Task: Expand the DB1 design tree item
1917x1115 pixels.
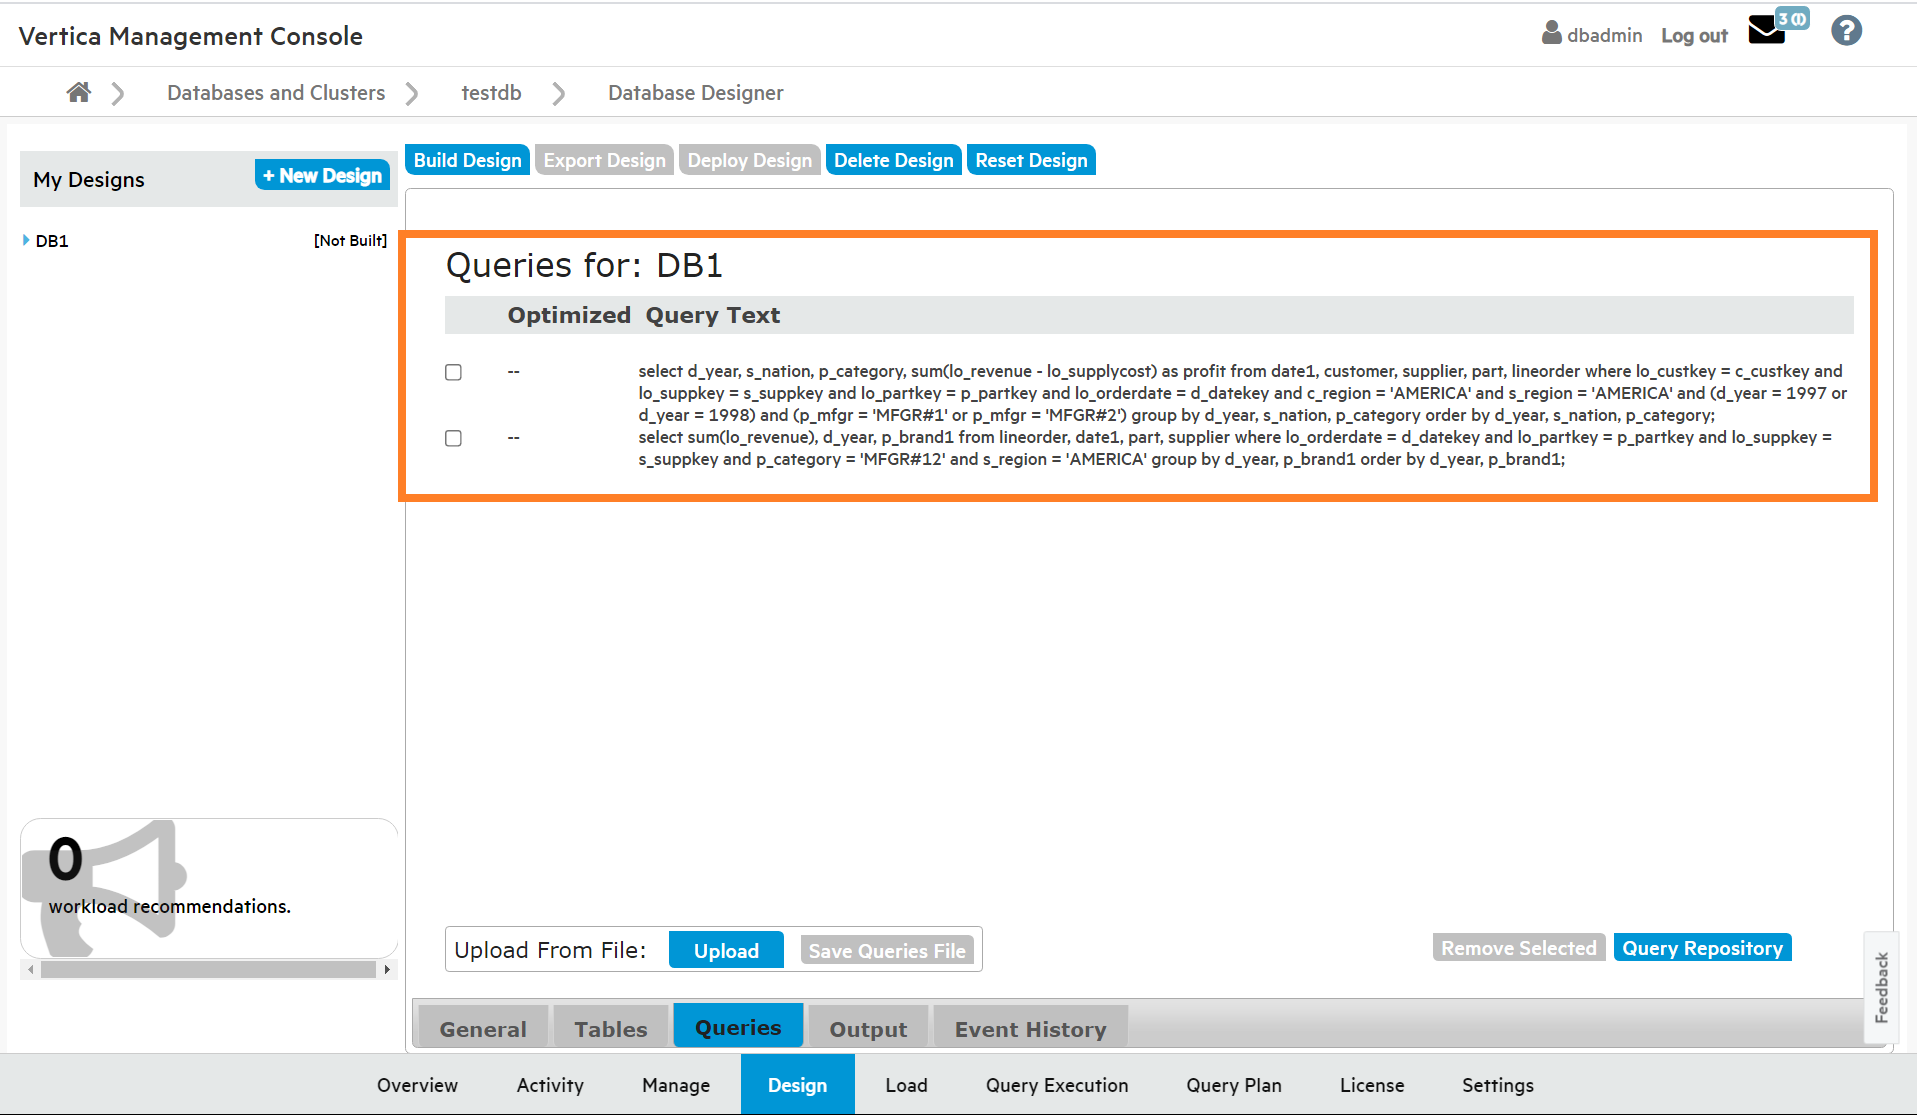Action: [26, 241]
